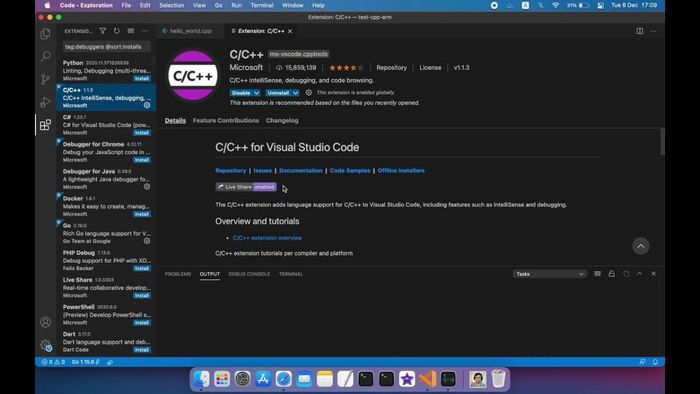Open the Run and Debug view
700x394 pixels.
(x=46, y=102)
